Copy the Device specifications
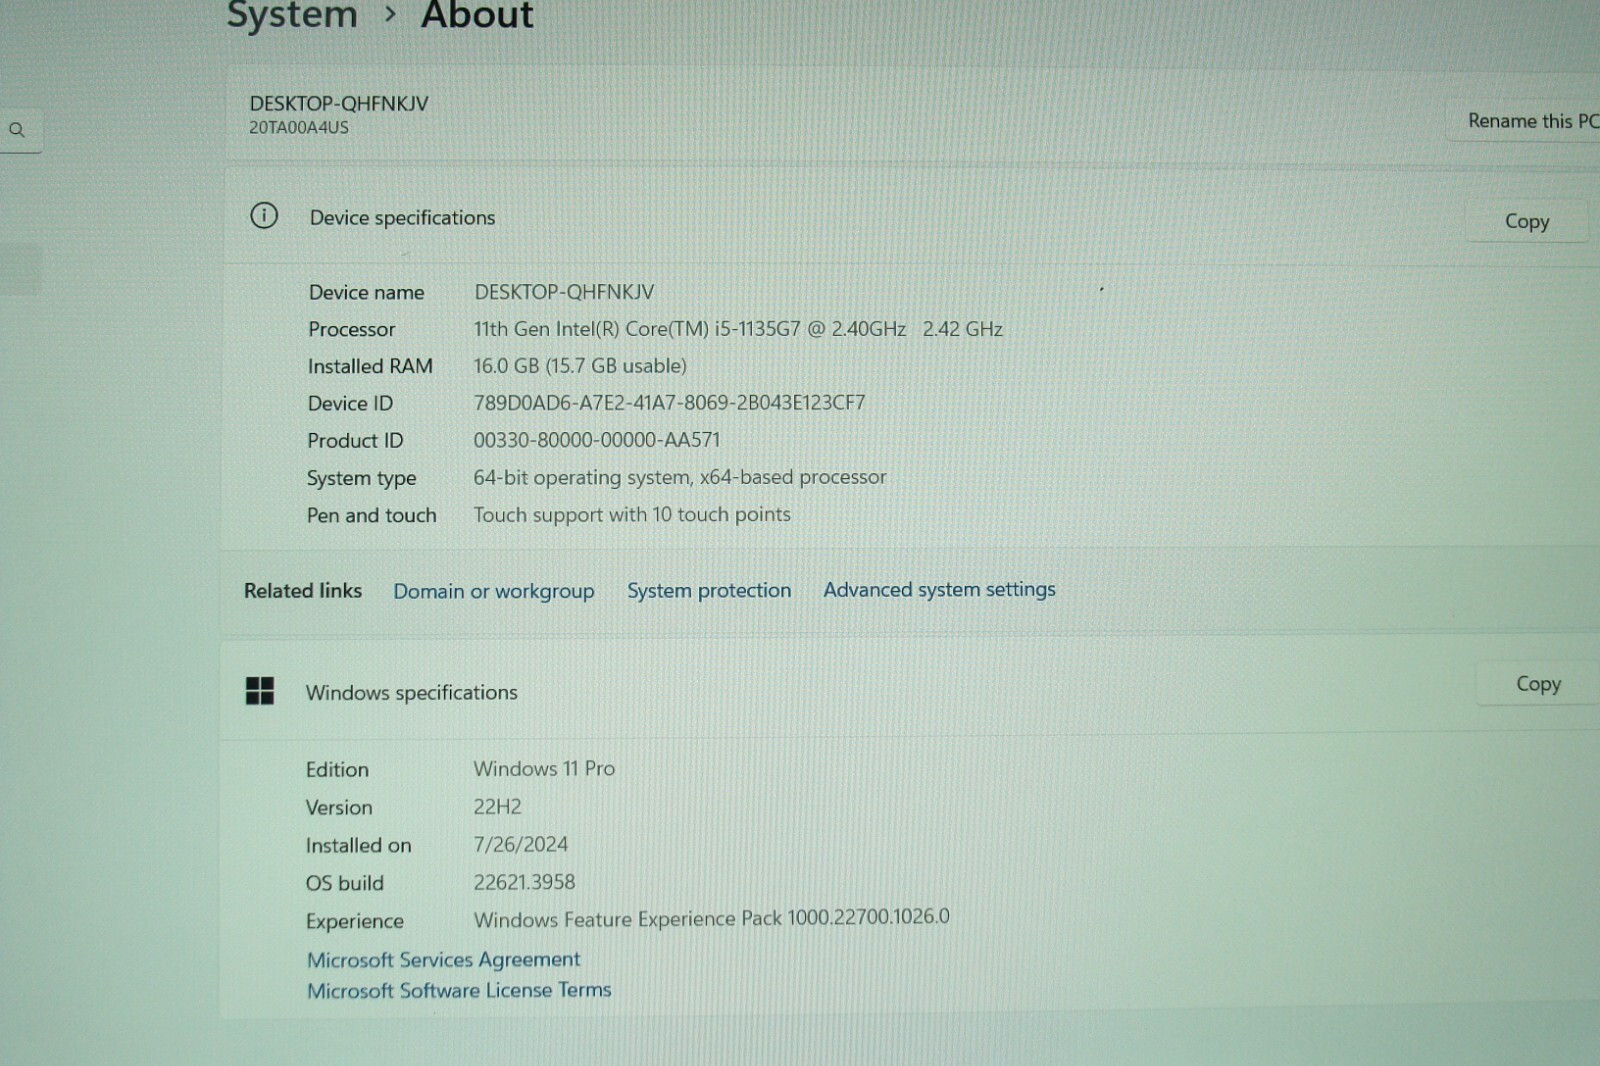 coord(1526,222)
